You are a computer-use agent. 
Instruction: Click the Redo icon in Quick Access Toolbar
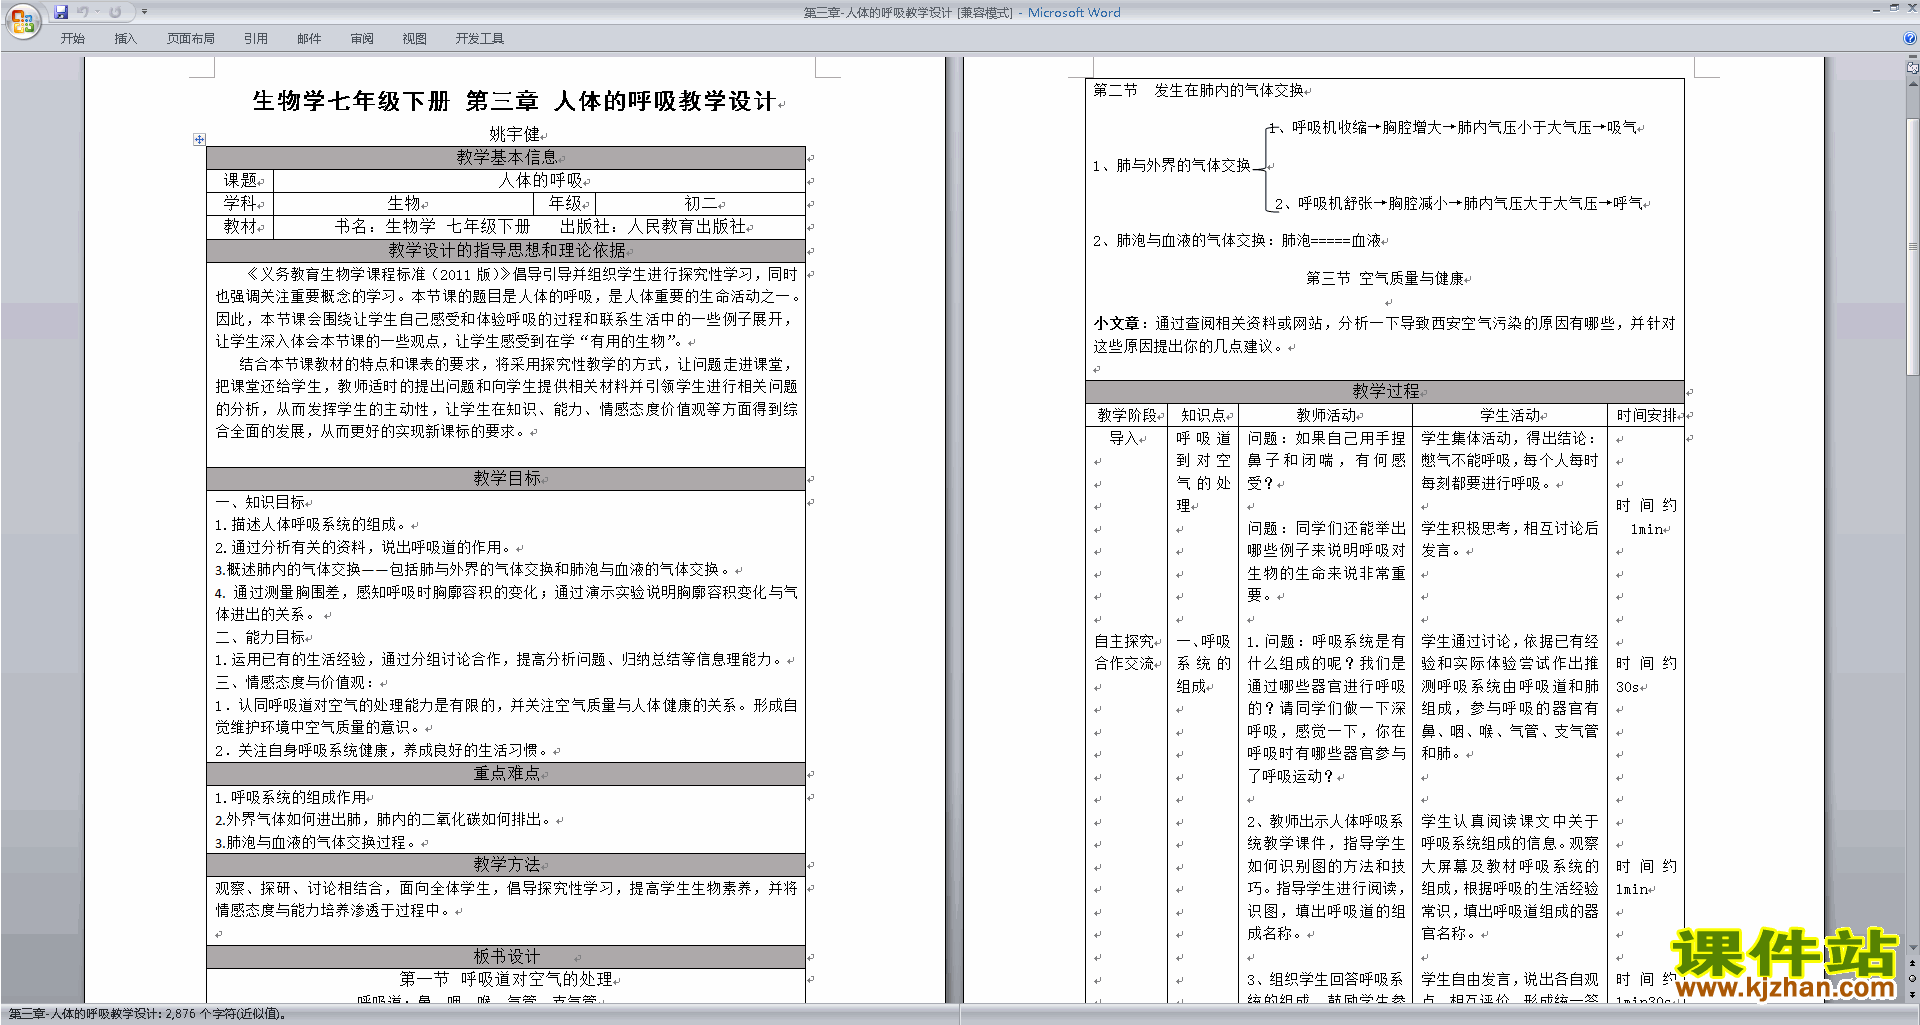pyautogui.click(x=115, y=12)
